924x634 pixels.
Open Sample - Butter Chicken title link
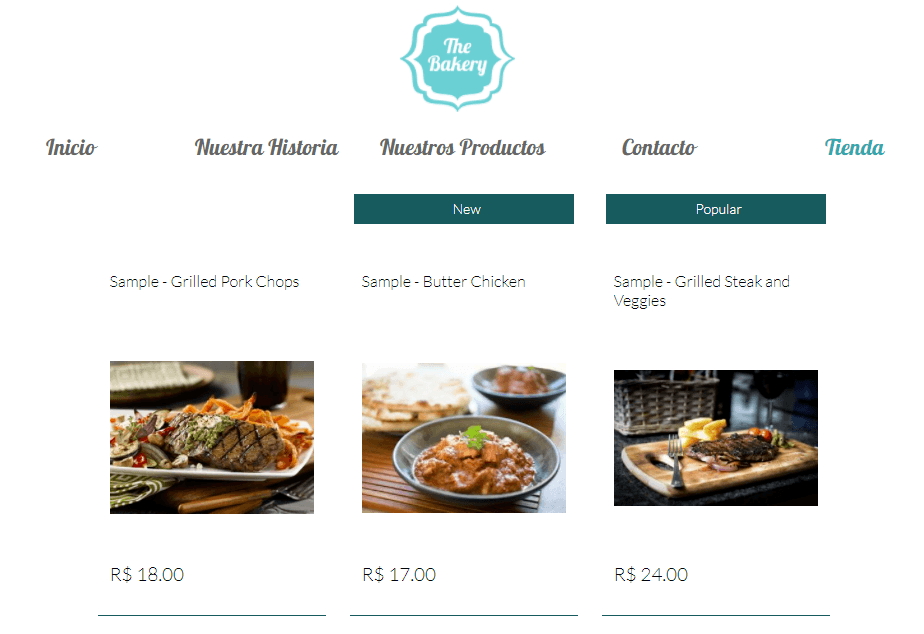coord(443,282)
